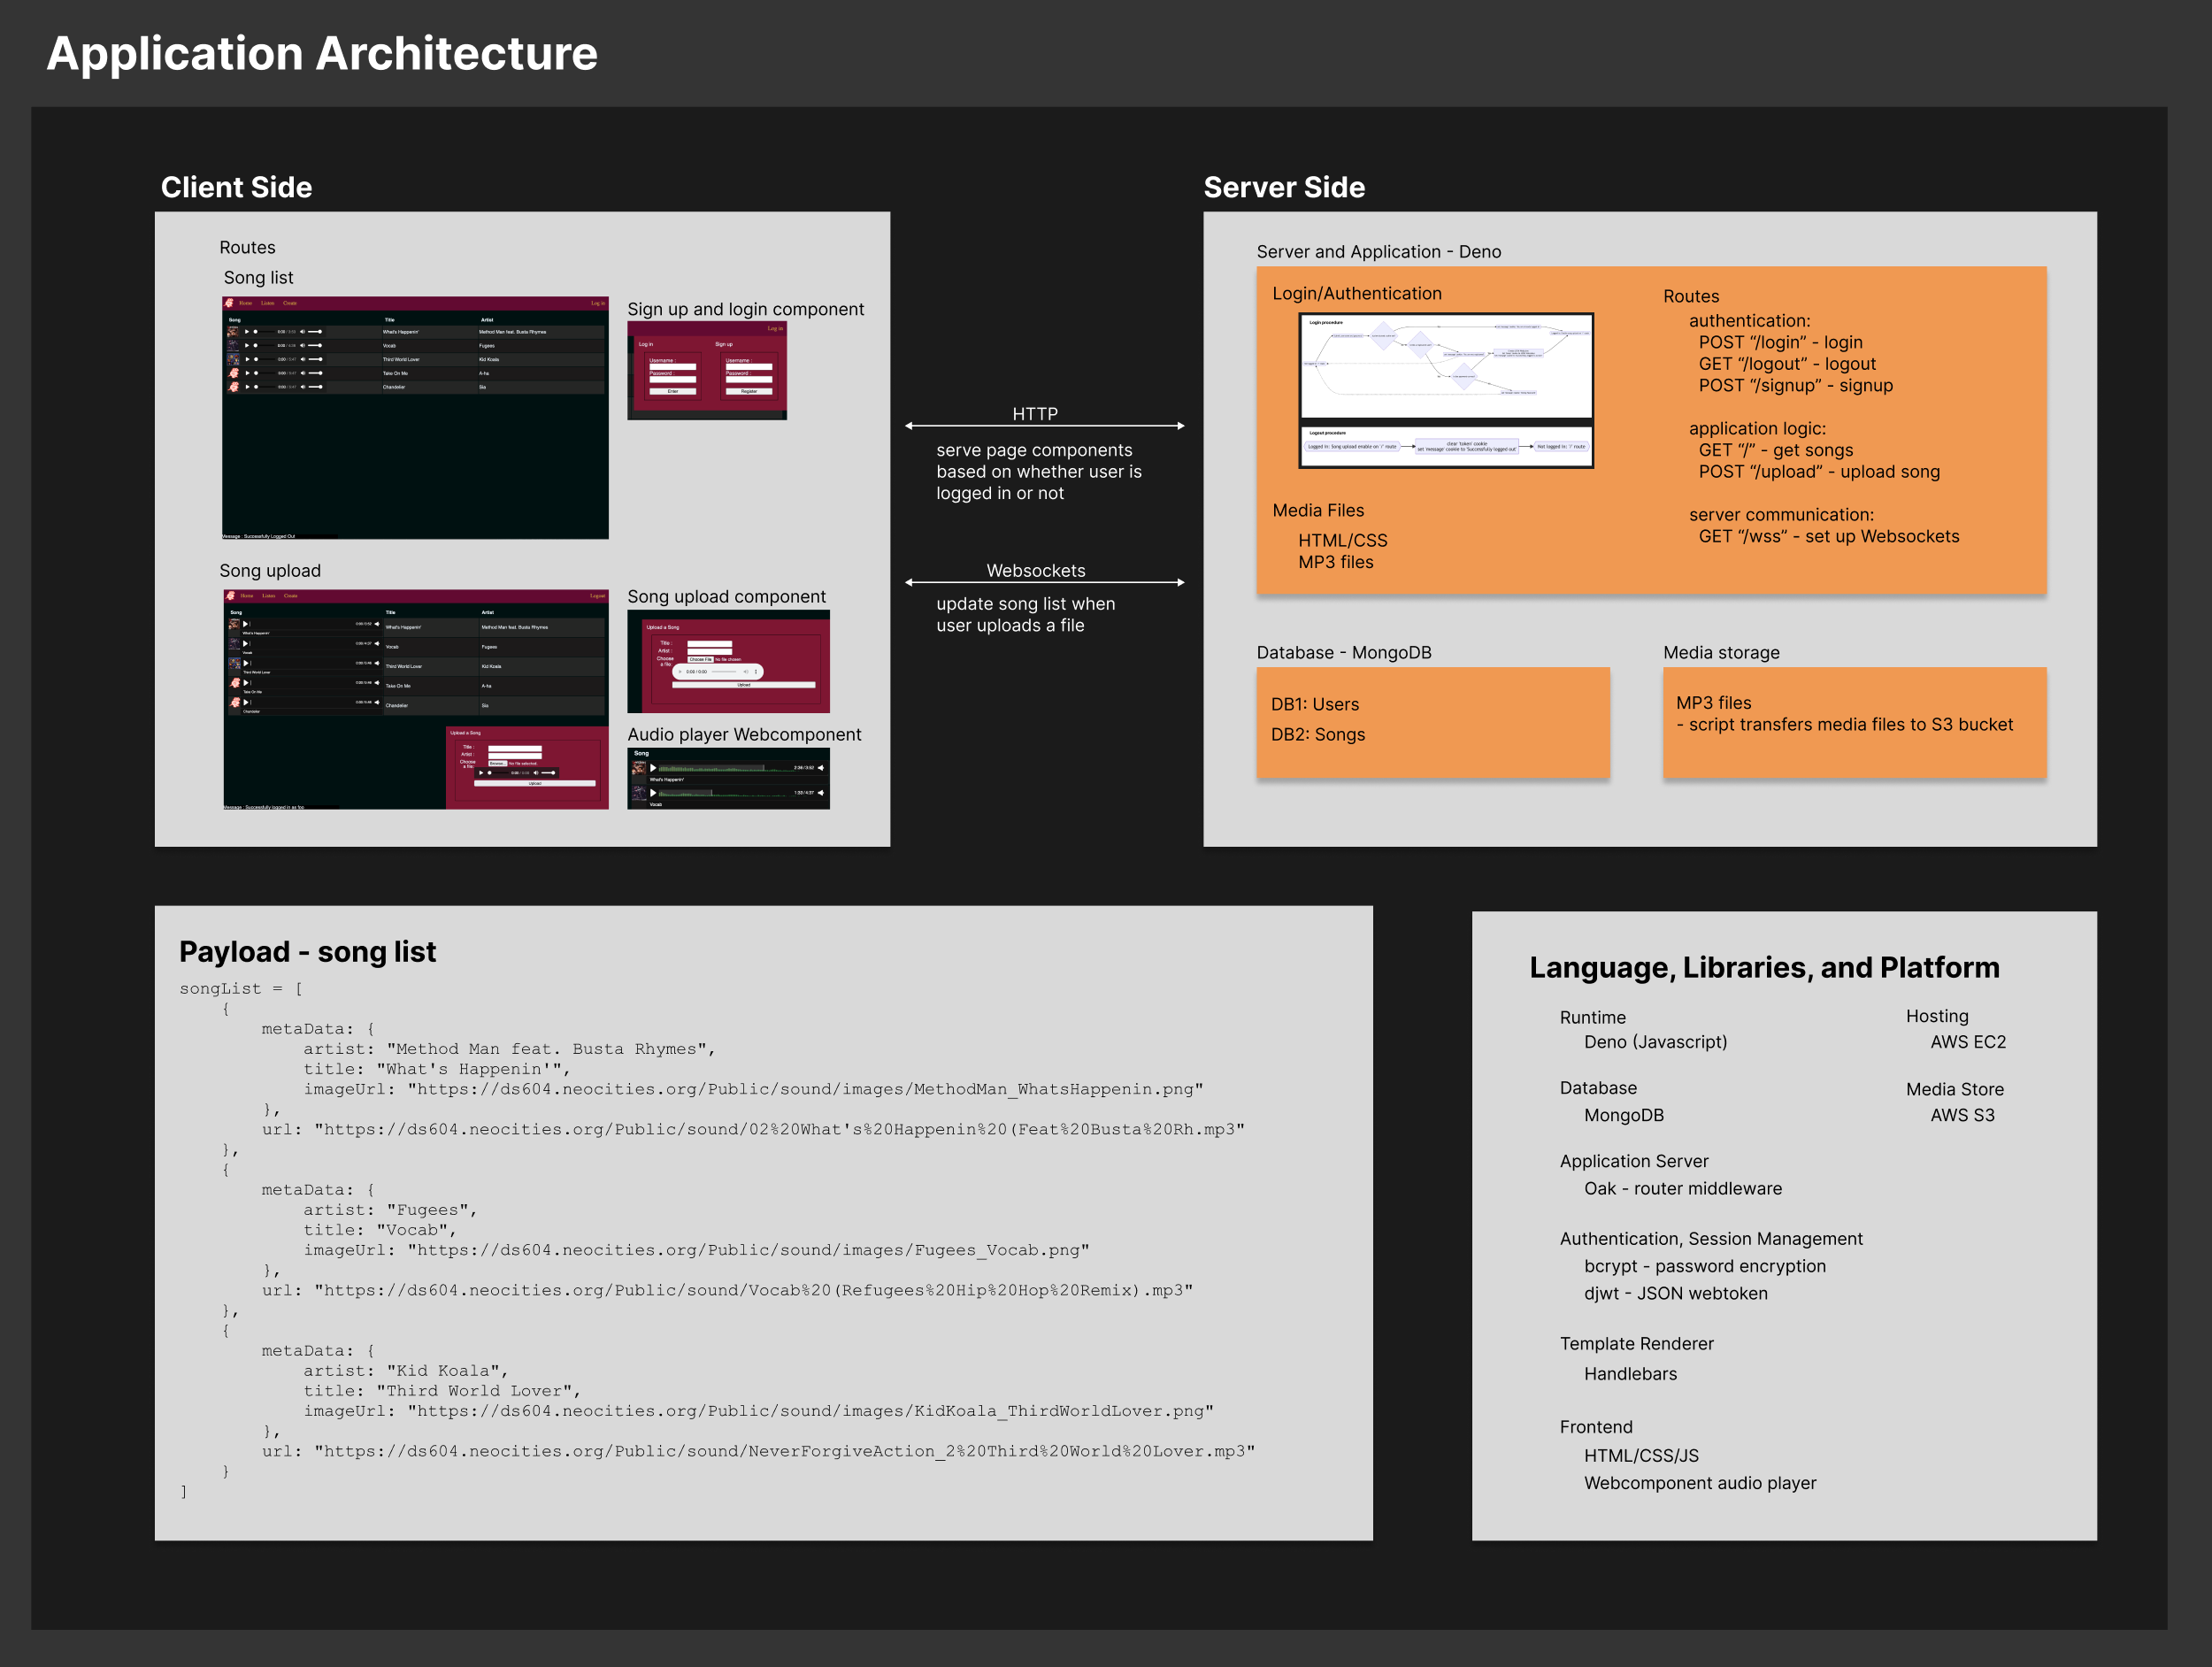This screenshot has width=2212, height=1667.
Task: Click Kid Koala album art in Song list screenshot
Action: 234,359
